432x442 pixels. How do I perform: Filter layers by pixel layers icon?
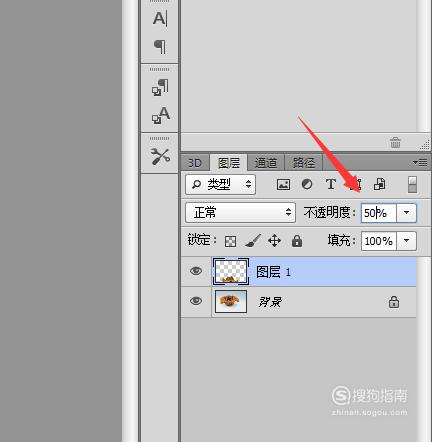tap(283, 184)
